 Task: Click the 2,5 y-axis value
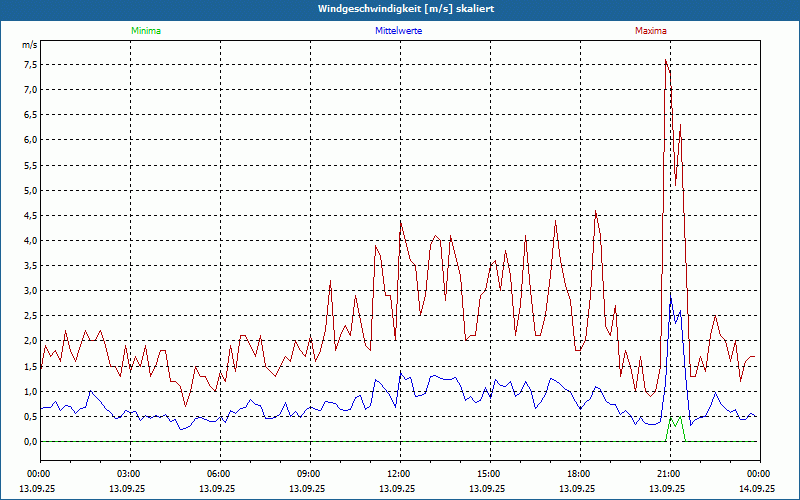tap(31, 316)
